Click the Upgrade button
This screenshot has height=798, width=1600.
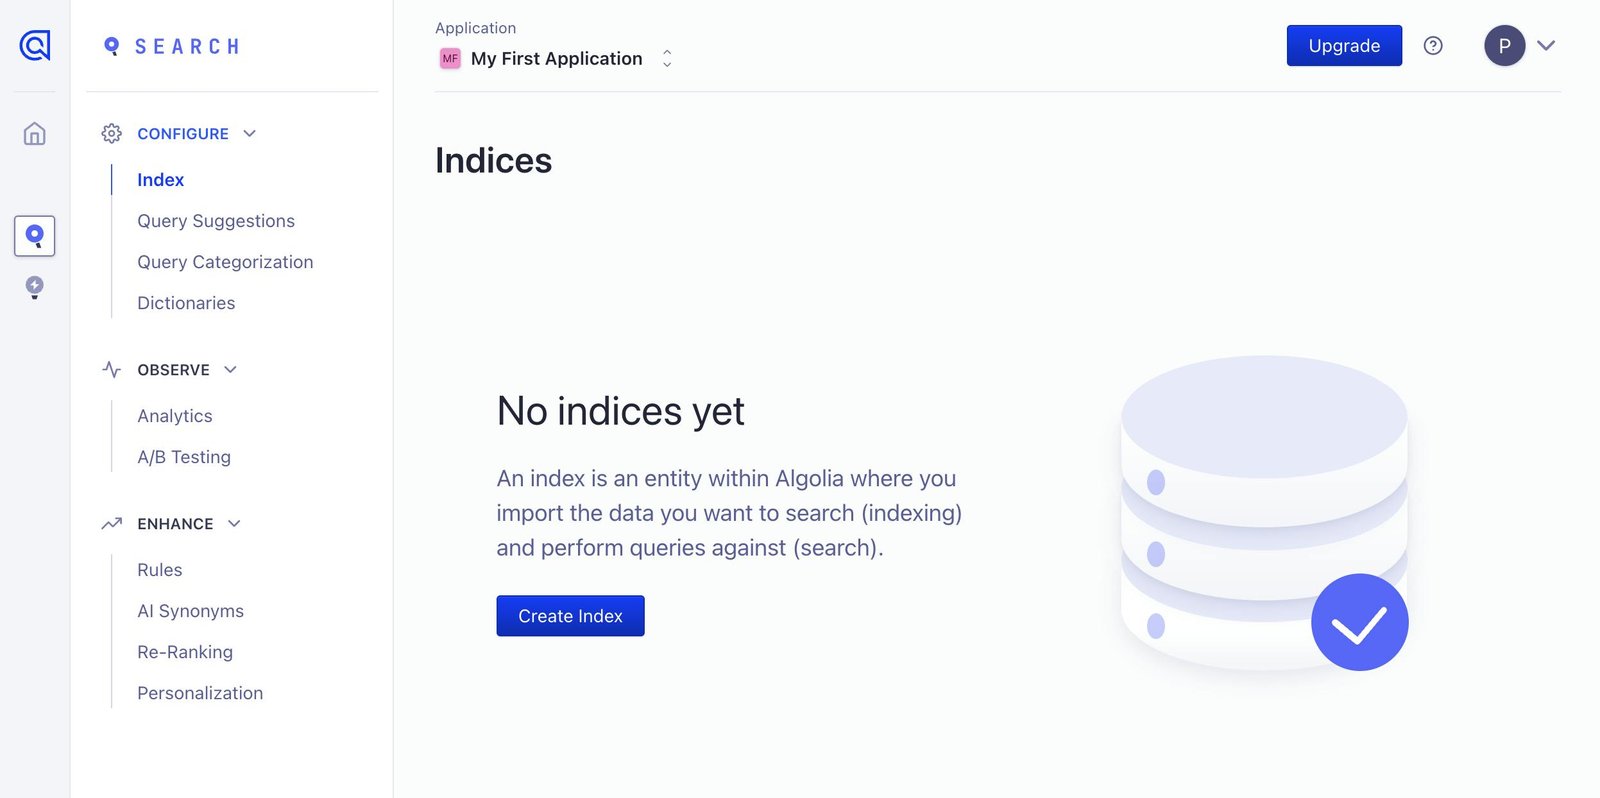1343,45
